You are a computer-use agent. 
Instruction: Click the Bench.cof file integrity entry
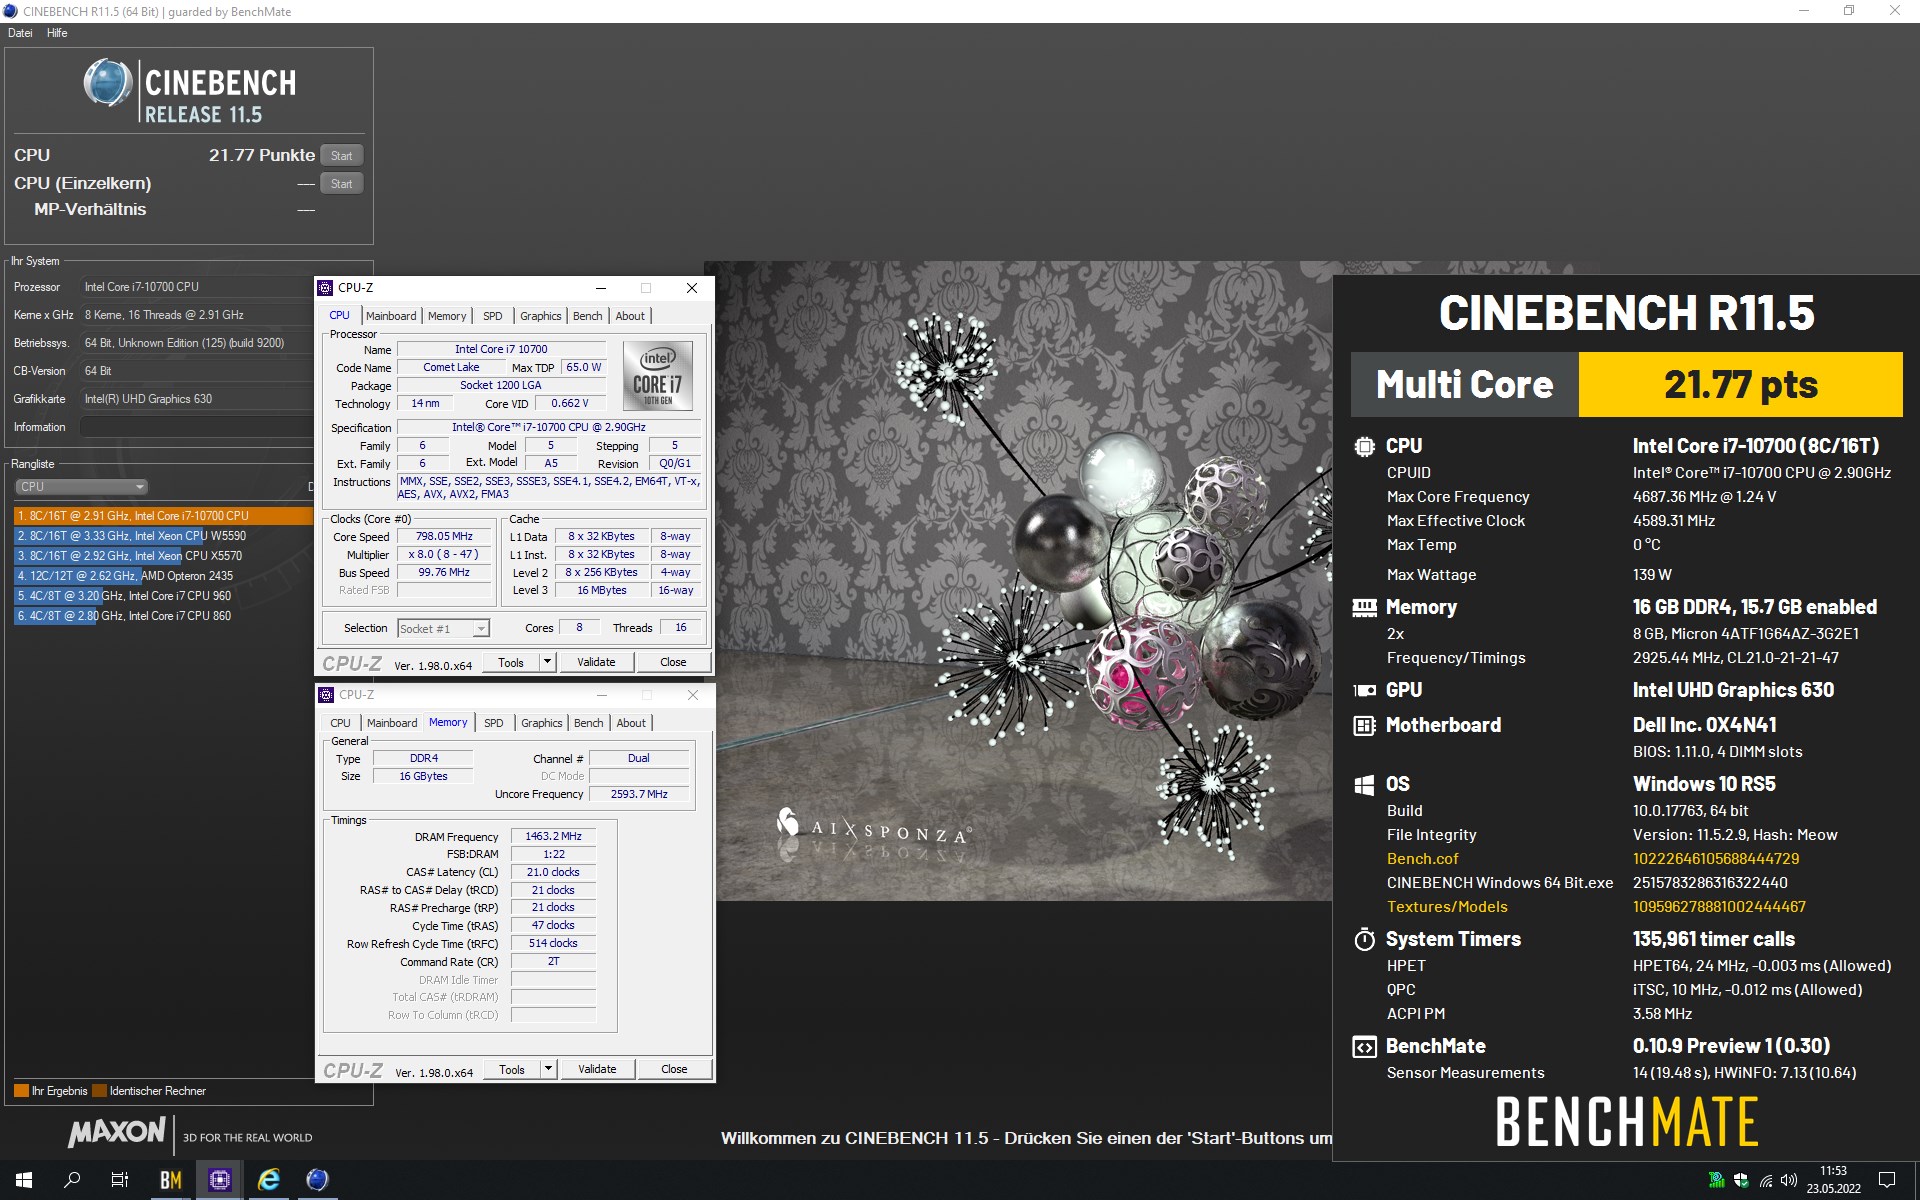(1422, 859)
